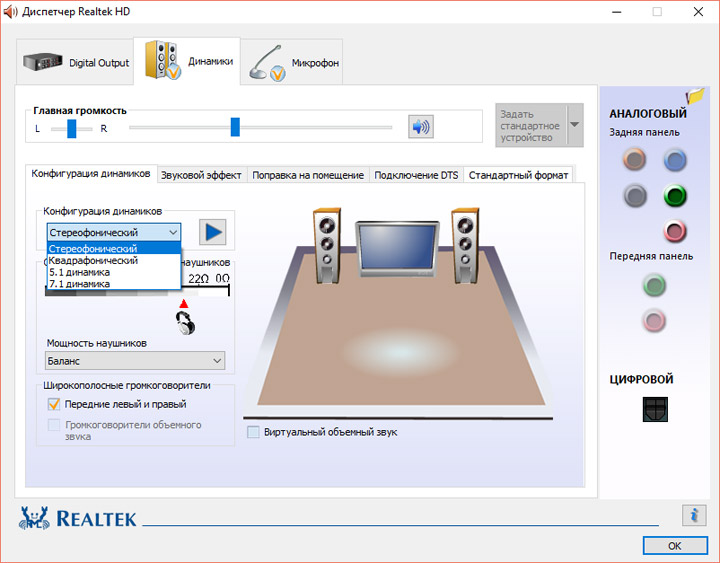The image size is (720, 563).
Task: Click the green front panel jack
Action: click(654, 285)
